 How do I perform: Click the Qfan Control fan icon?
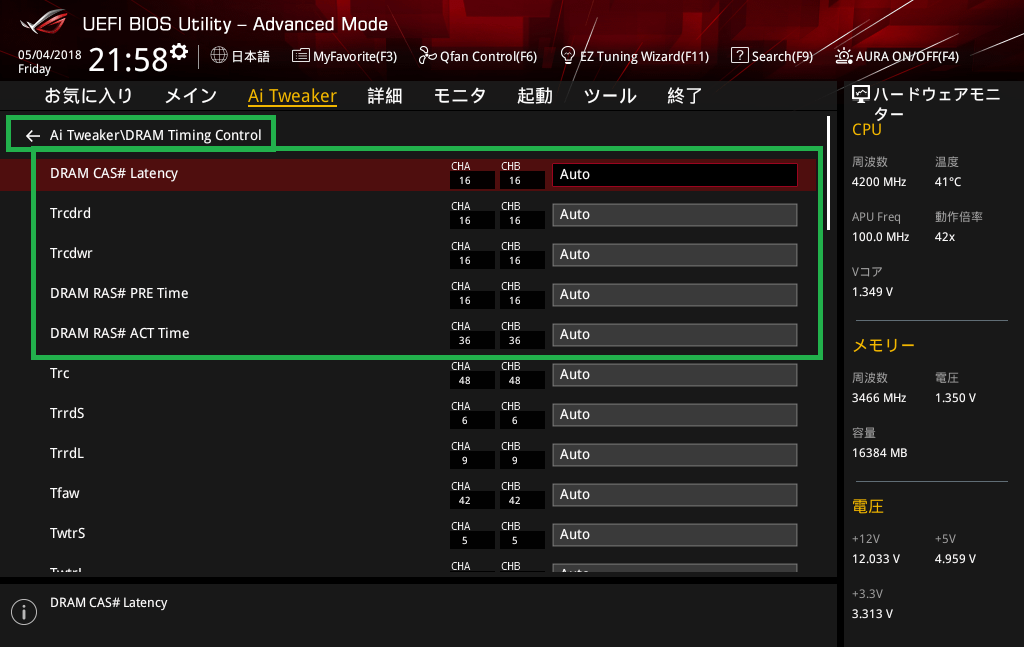click(x=427, y=55)
